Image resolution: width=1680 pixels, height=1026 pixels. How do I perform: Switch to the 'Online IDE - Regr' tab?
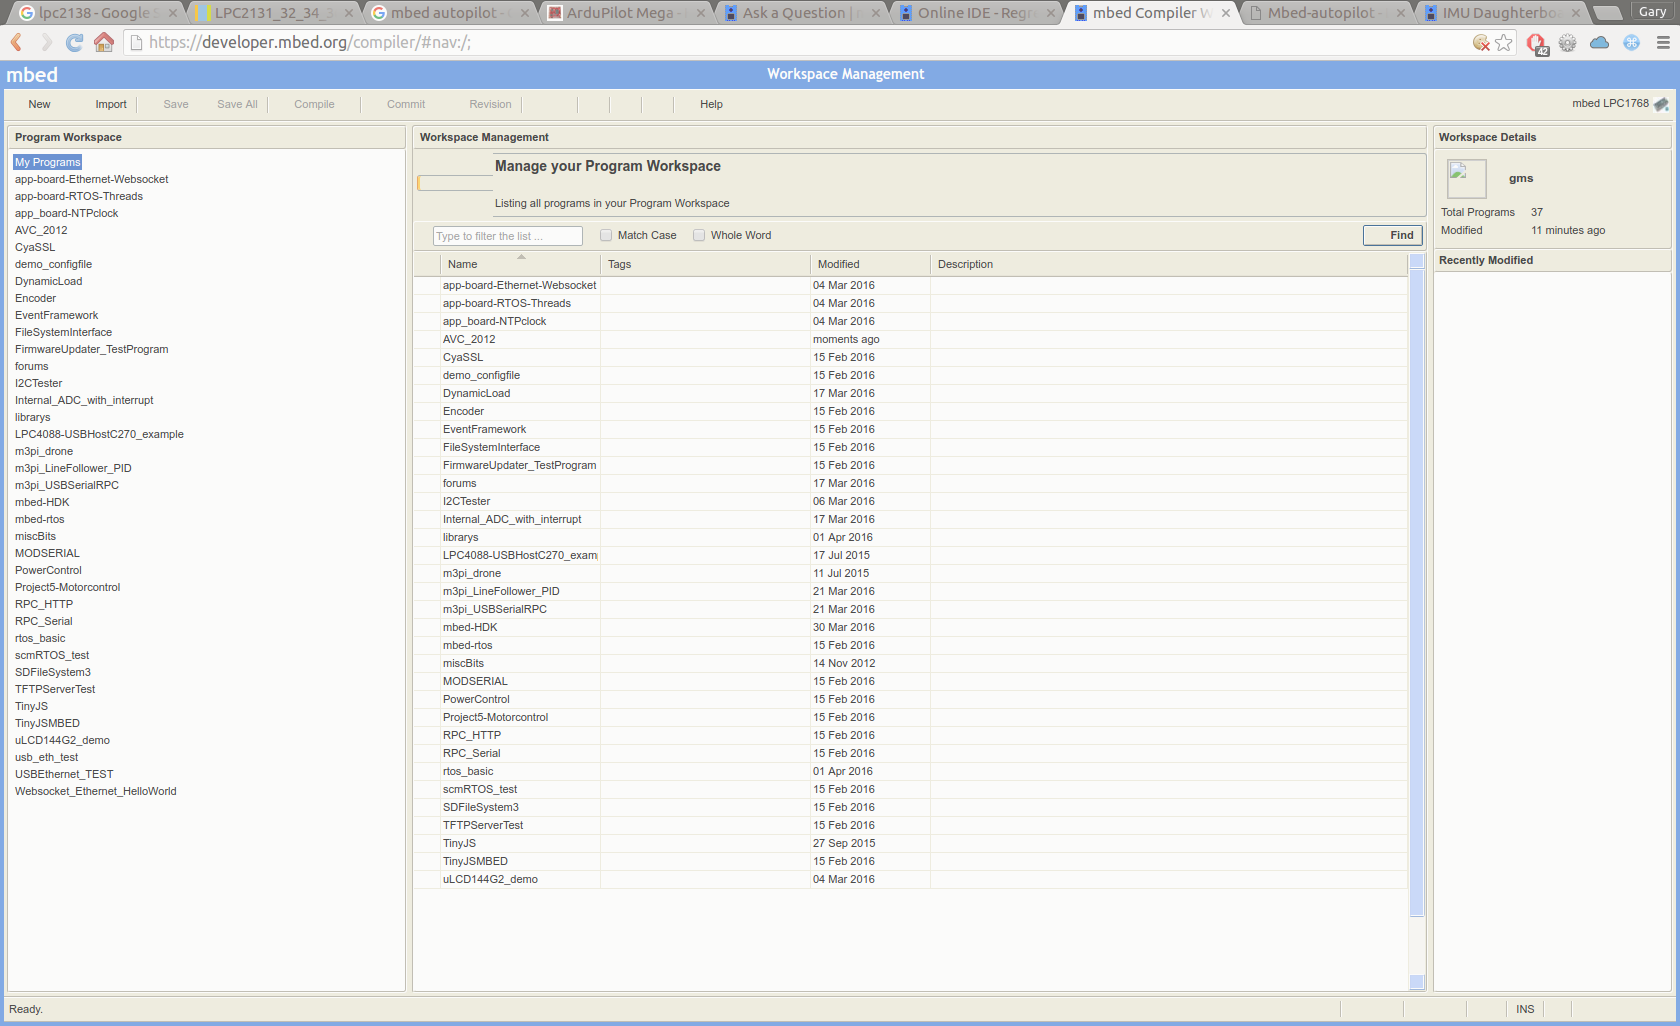975,13
